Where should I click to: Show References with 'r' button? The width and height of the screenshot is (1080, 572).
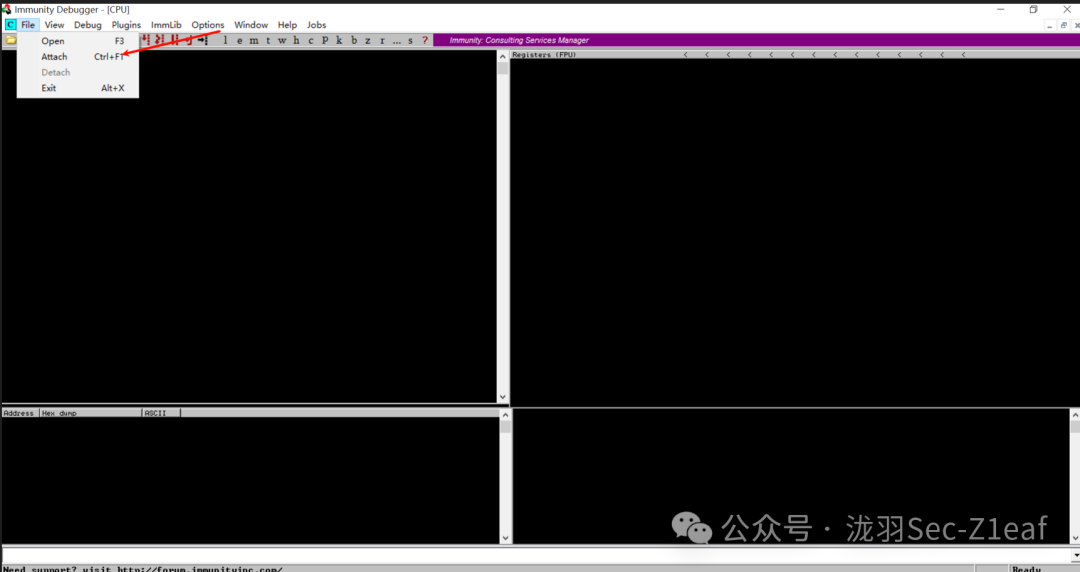[382, 40]
